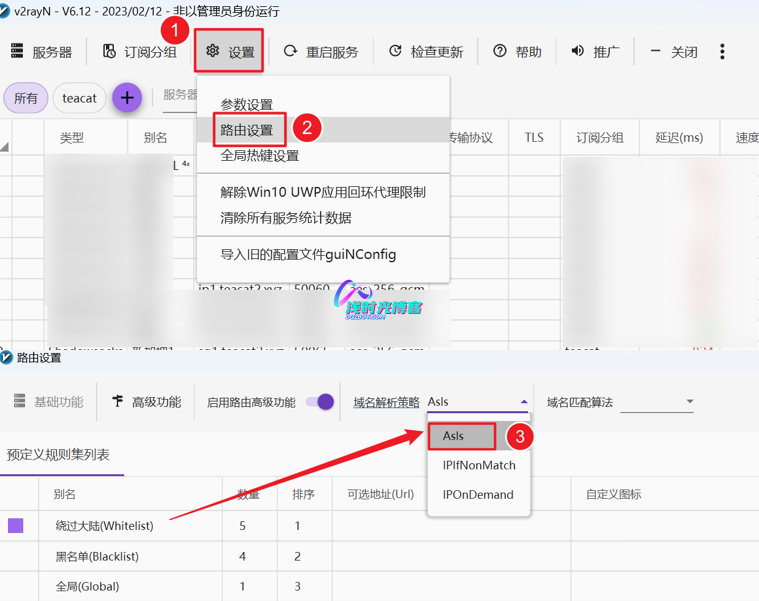Image resolution: width=759 pixels, height=601 pixels.
Task: Click 检查更新 check update icon
Action: point(396,52)
